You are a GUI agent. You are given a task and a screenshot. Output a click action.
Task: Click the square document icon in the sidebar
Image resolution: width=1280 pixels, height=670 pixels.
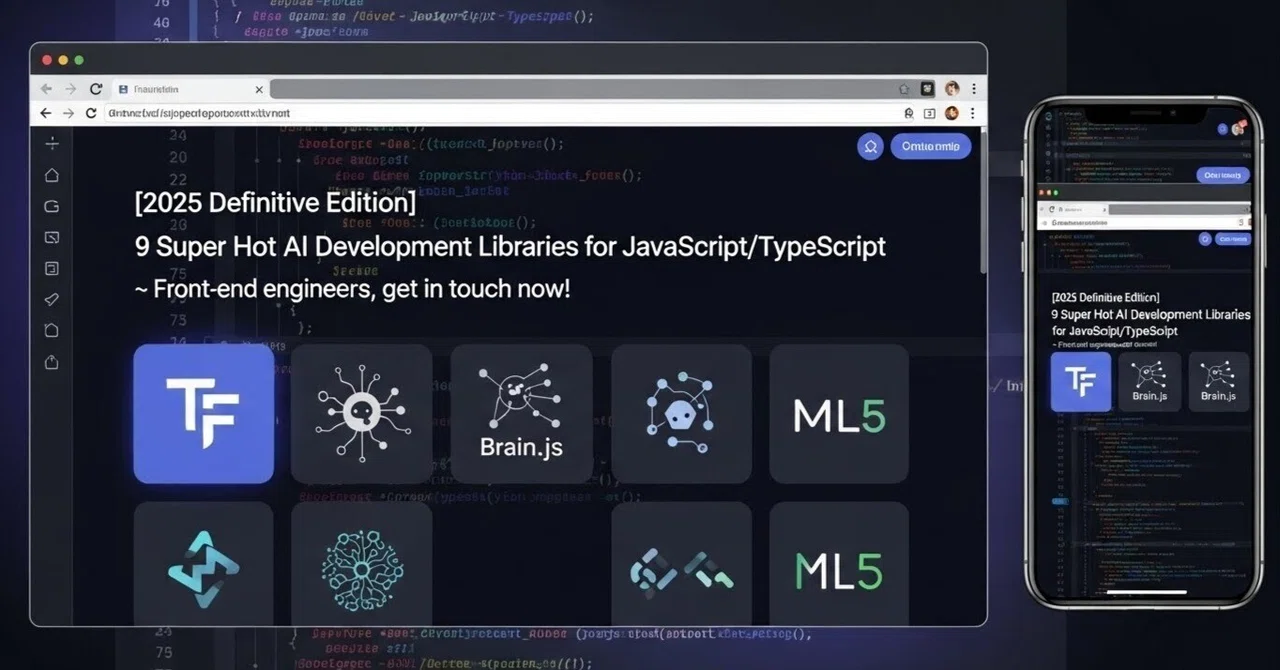[52, 268]
